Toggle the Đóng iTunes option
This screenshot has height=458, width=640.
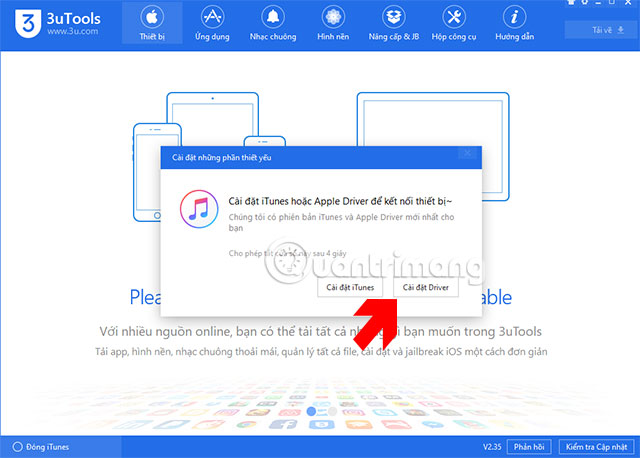41,447
